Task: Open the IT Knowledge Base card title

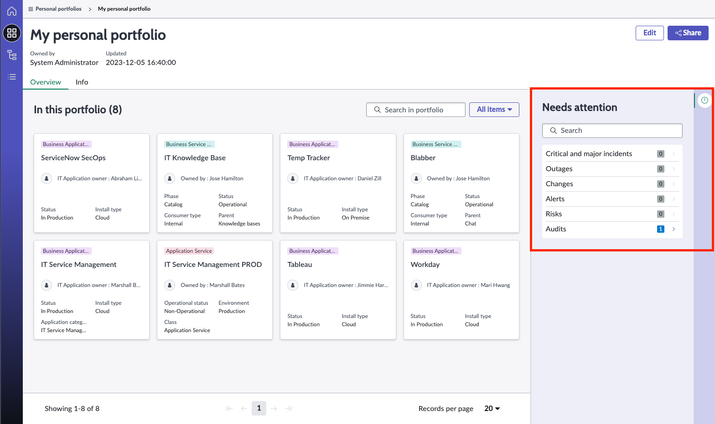Action: pyautogui.click(x=195, y=158)
